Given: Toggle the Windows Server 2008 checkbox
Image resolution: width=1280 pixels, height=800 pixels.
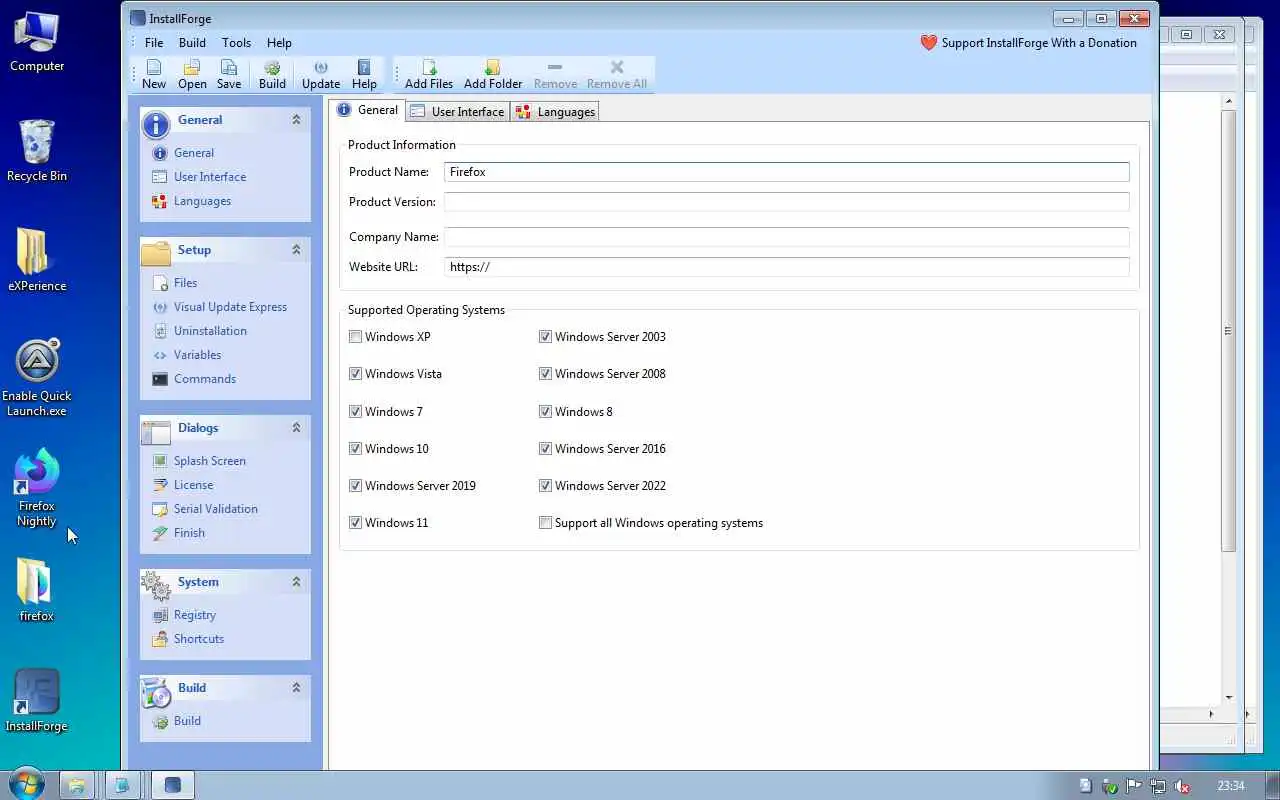Looking at the screenshot, I should pyautogui.click(x=545, y=374).
